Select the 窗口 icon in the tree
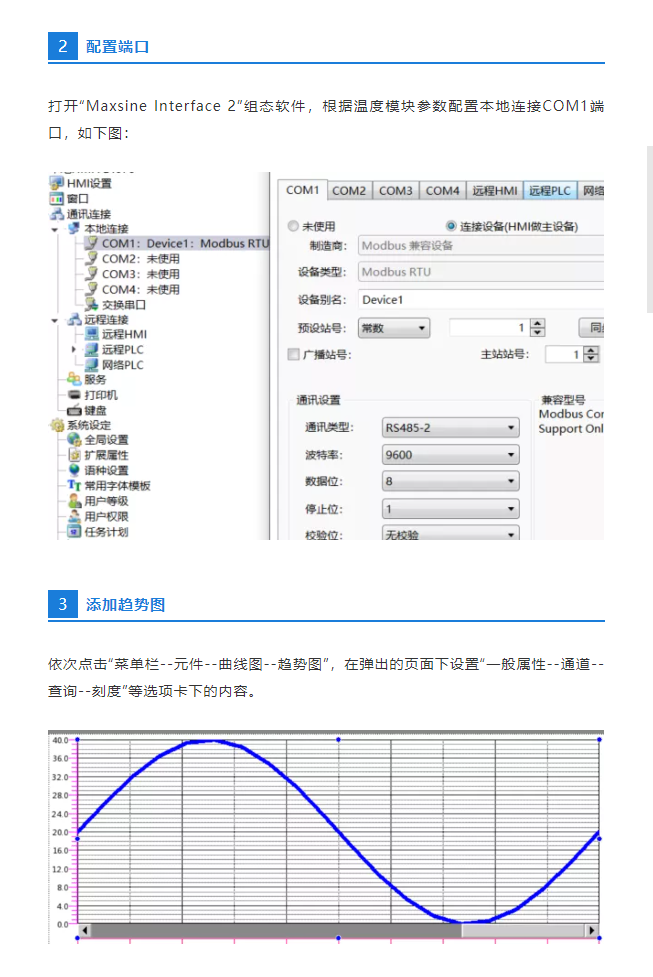Image resolution: width=653 pixels, height=977 pixels. (57, 198)
